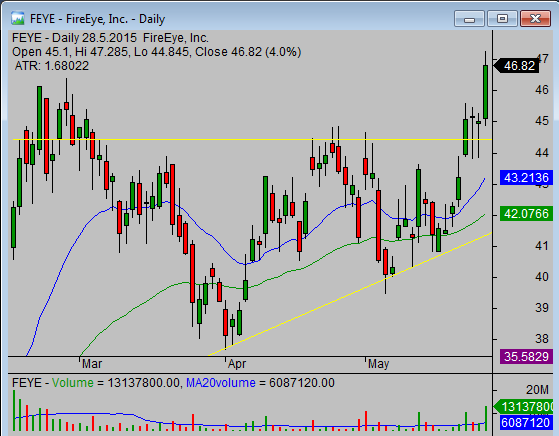Click the 47 price level on the axis

(x=543, y=58)
